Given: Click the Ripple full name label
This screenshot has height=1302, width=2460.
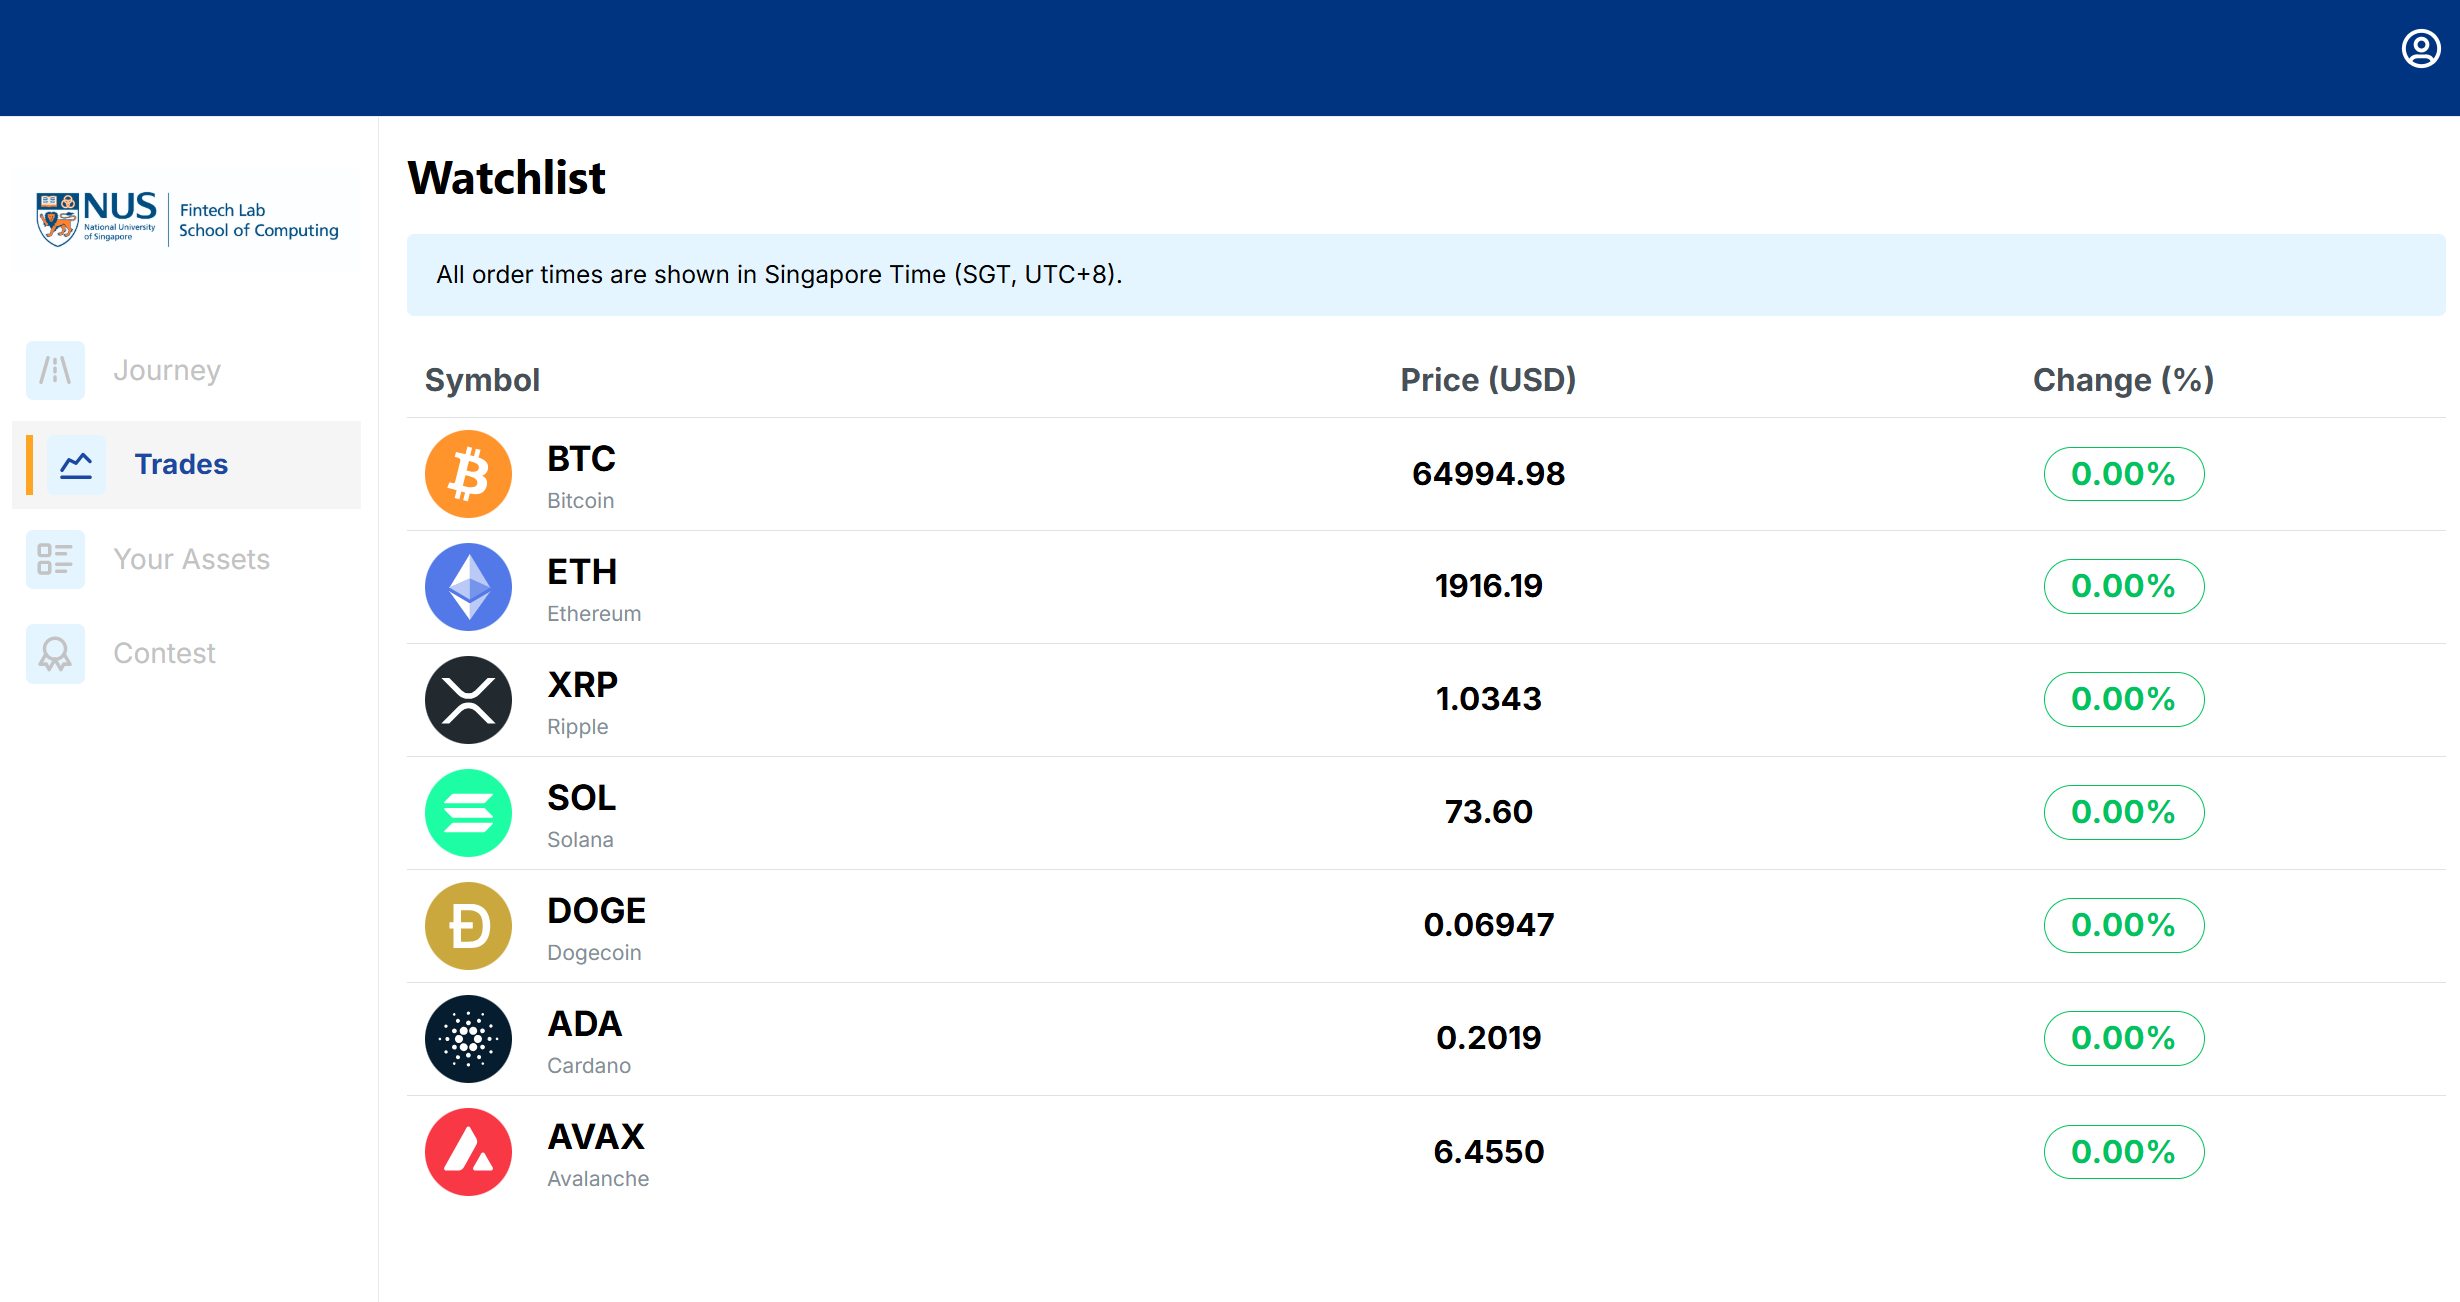Looking at the screenshot, I should (578, 727).
